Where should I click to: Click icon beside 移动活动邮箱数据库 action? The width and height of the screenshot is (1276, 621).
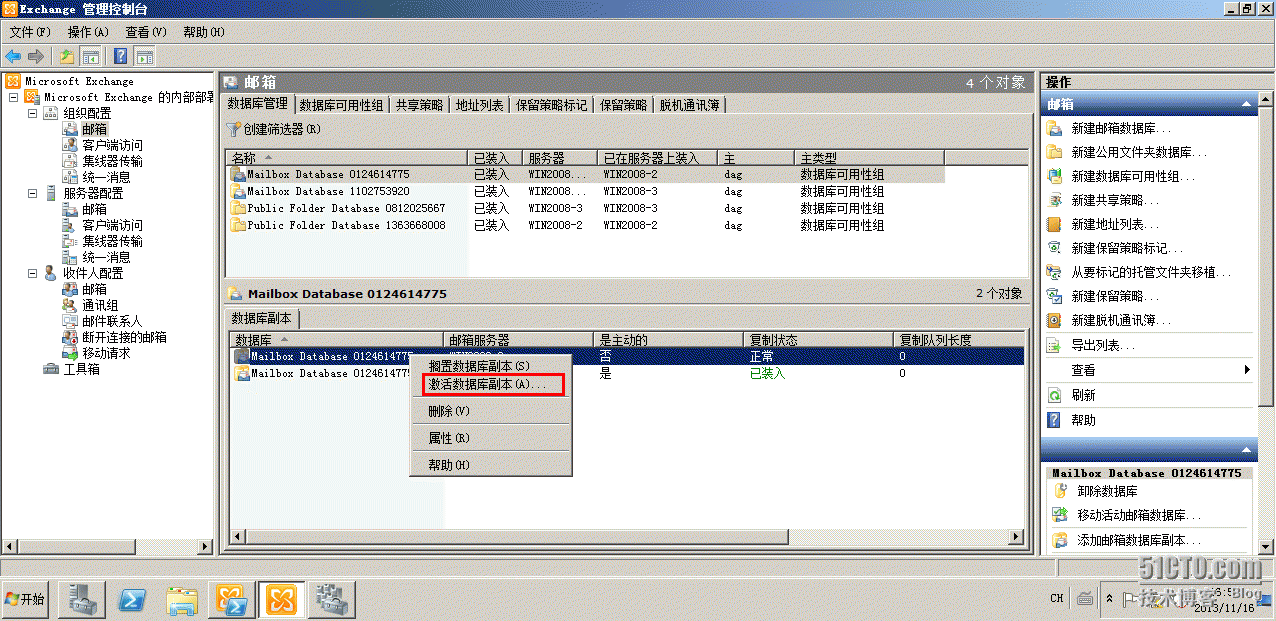[1060, 515]
